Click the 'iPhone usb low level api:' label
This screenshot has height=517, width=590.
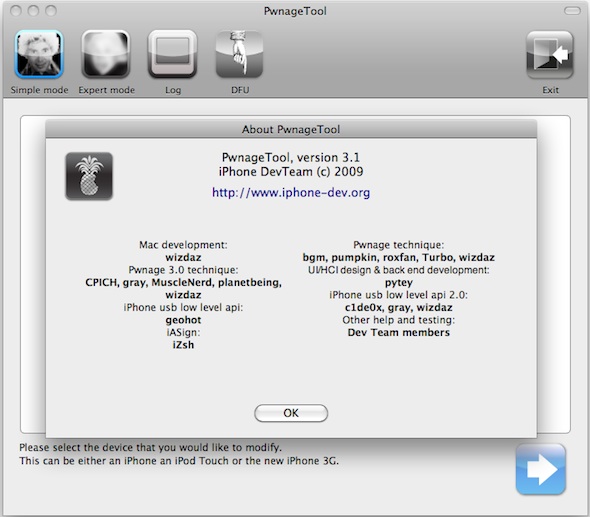point(183,307)
